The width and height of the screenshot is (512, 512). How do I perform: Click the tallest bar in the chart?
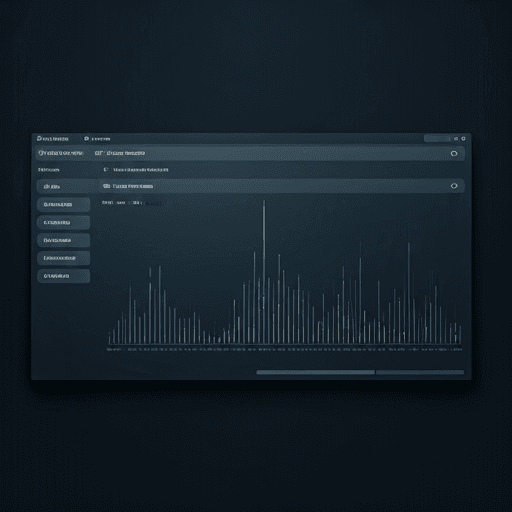click(264, 272)
